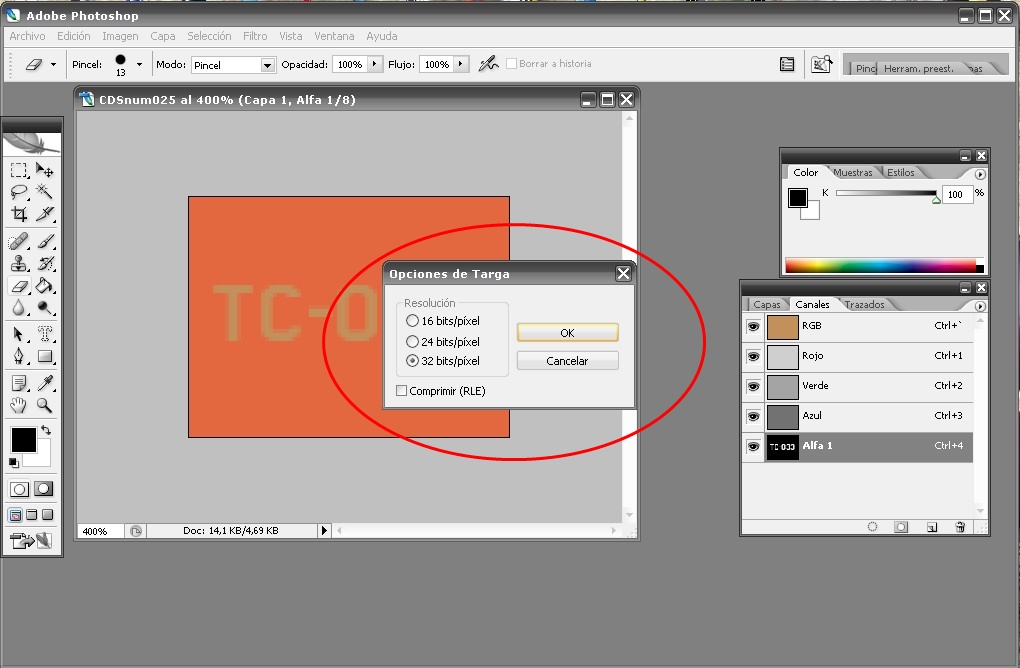
Task: Click Cancelar in Targa dialog
Action: click(567, 360)
